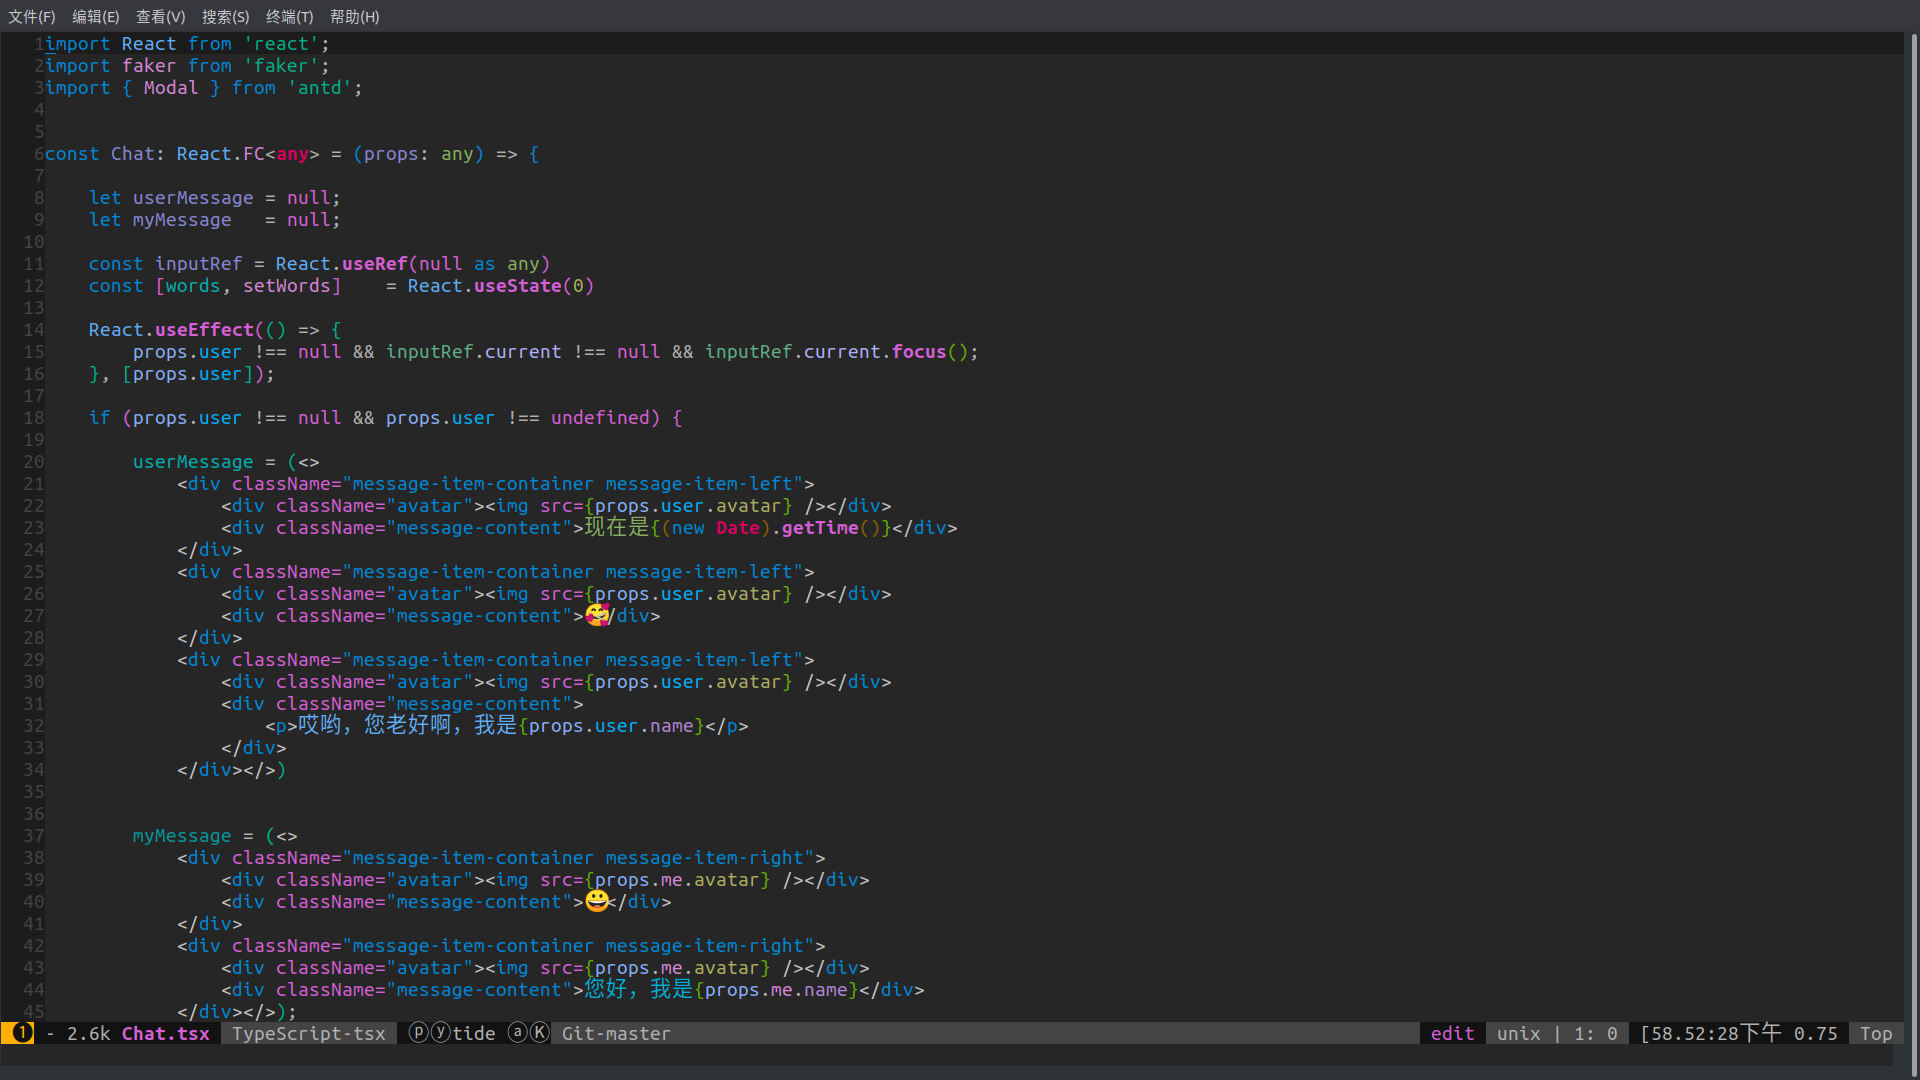Click useEffect call on line 14

204,330
